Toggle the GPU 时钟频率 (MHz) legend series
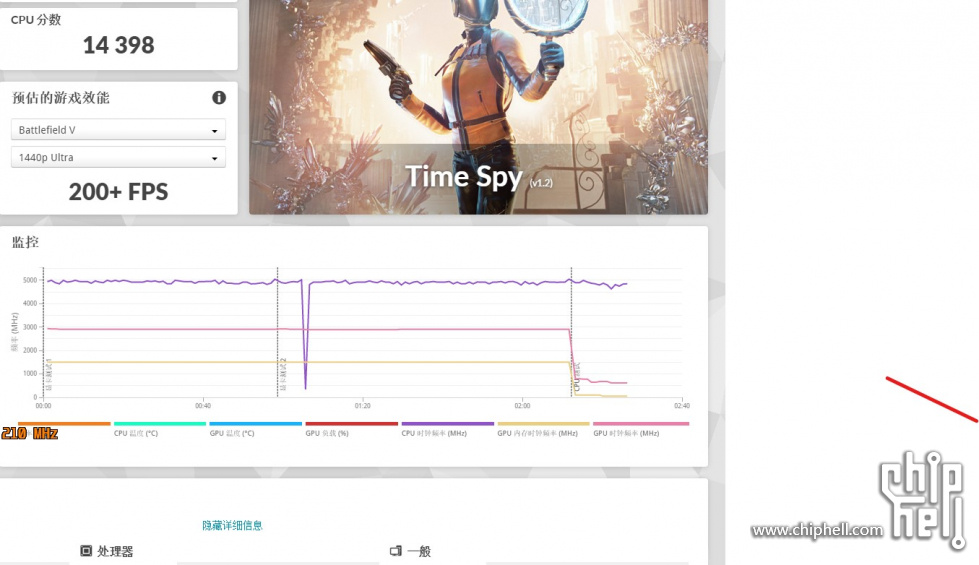The width and height of the screenshot is (979, 565). pyautogui.click(x=641, y=429)
